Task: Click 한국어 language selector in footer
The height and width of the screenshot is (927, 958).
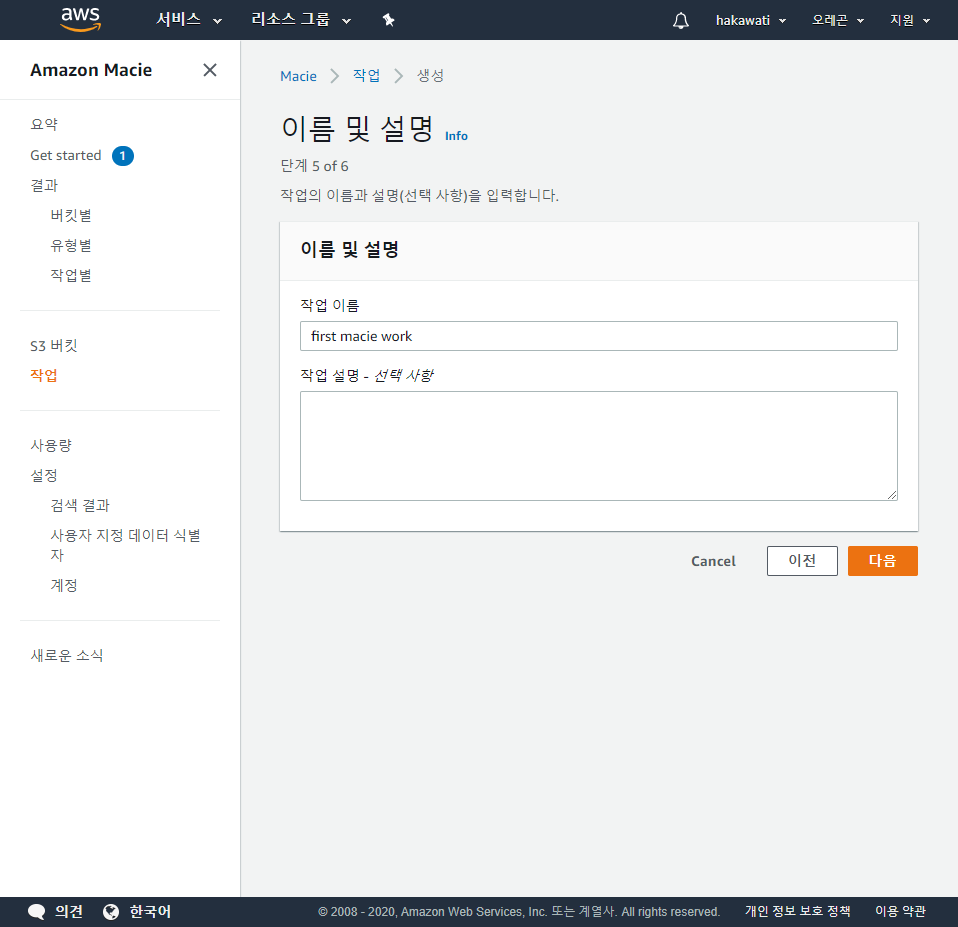Action: [150, 912]
